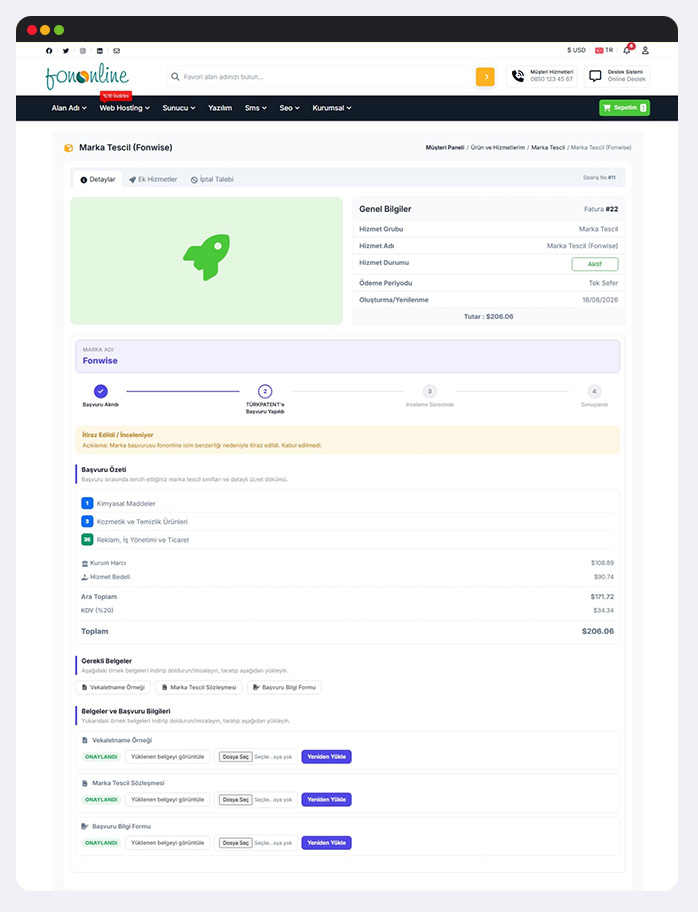Expand the Alan Adı menu
The width and height of the screenshot is (698, 912).
point(69,108)
